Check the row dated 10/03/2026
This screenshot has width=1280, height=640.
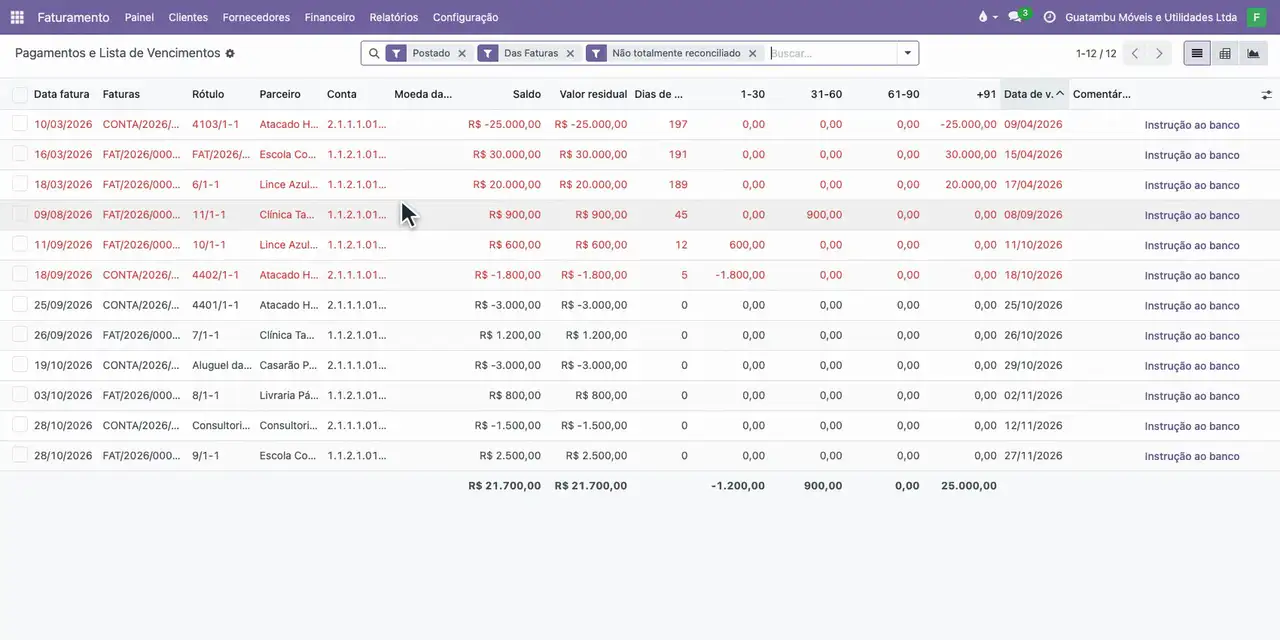pos(20,124)
